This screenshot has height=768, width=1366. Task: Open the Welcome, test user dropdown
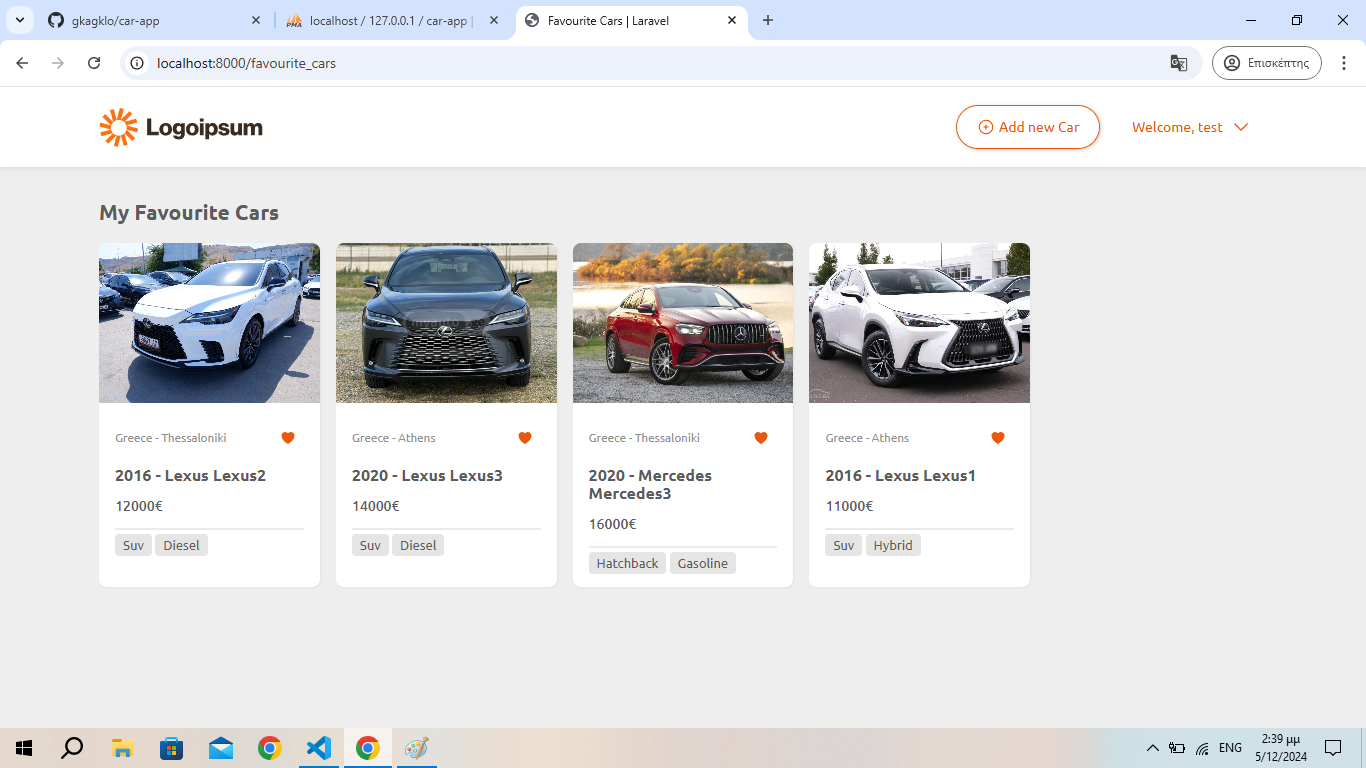1190,127
